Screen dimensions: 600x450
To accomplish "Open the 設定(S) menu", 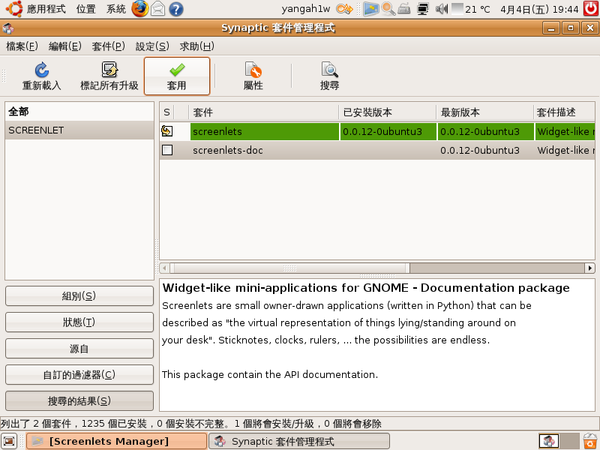I will [152, 46].
